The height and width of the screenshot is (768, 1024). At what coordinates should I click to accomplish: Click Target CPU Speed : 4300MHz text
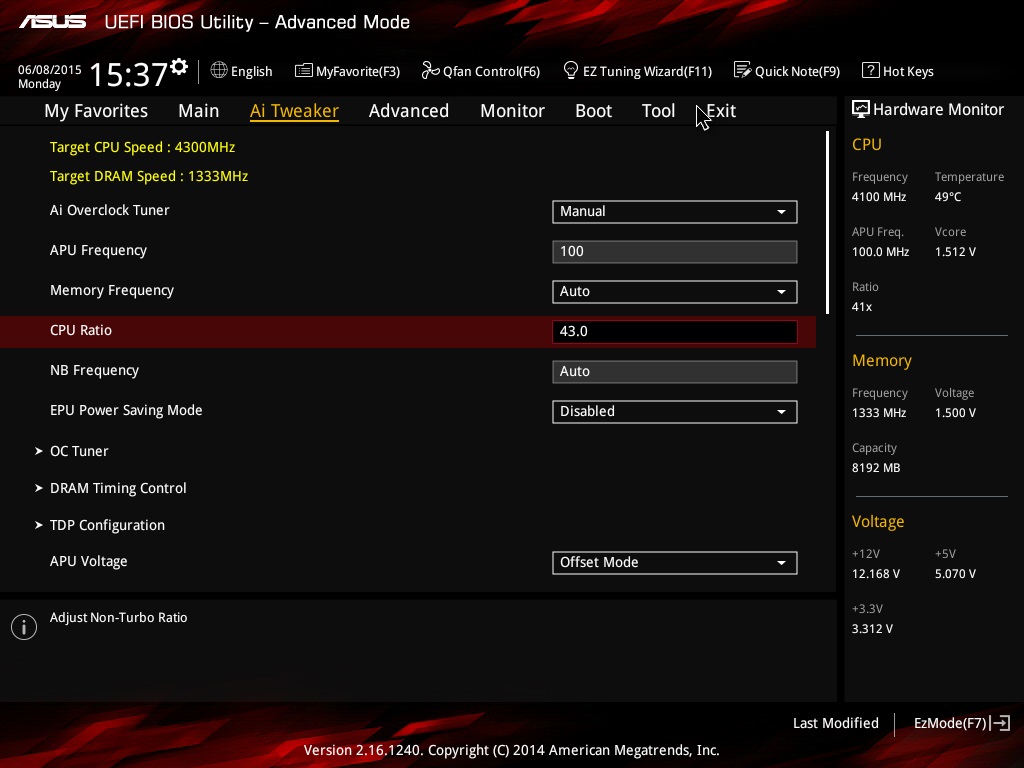coord(142,147)
